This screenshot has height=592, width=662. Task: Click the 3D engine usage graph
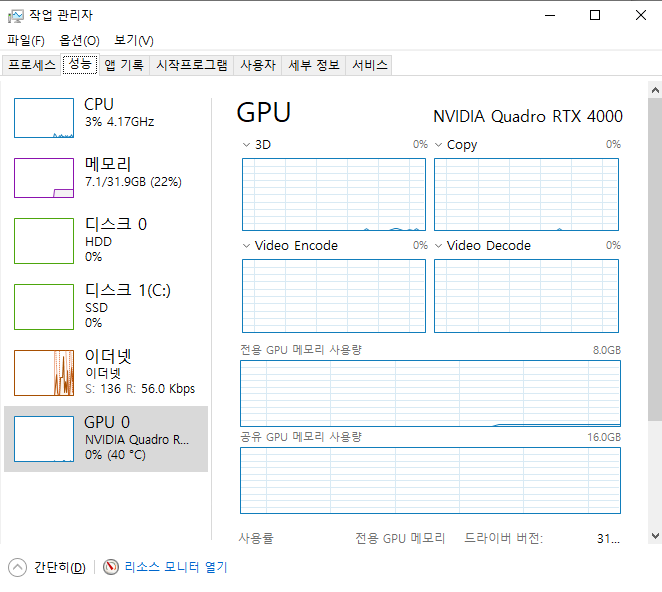pyautogui.click(x=334, y=195)
